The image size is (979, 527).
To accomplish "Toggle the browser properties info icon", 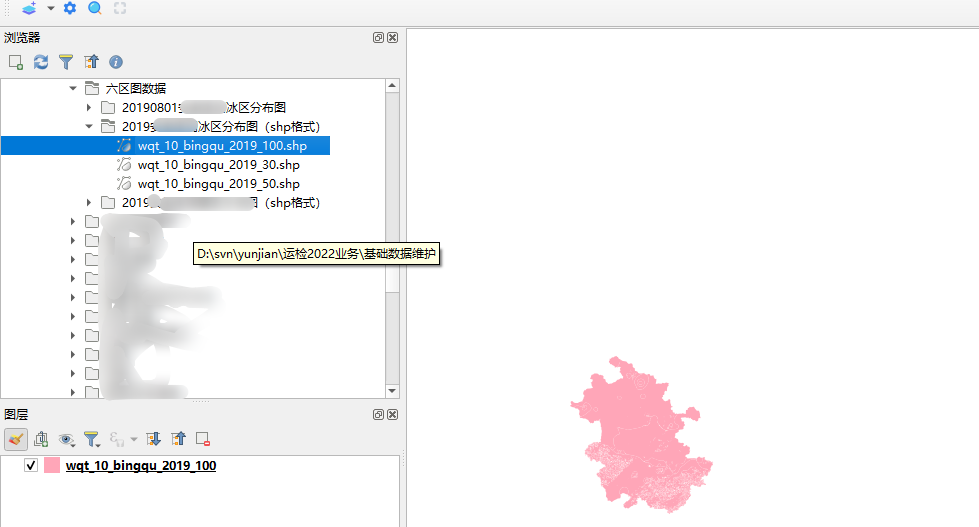I will pyautogui.click(x=116, y=62).
